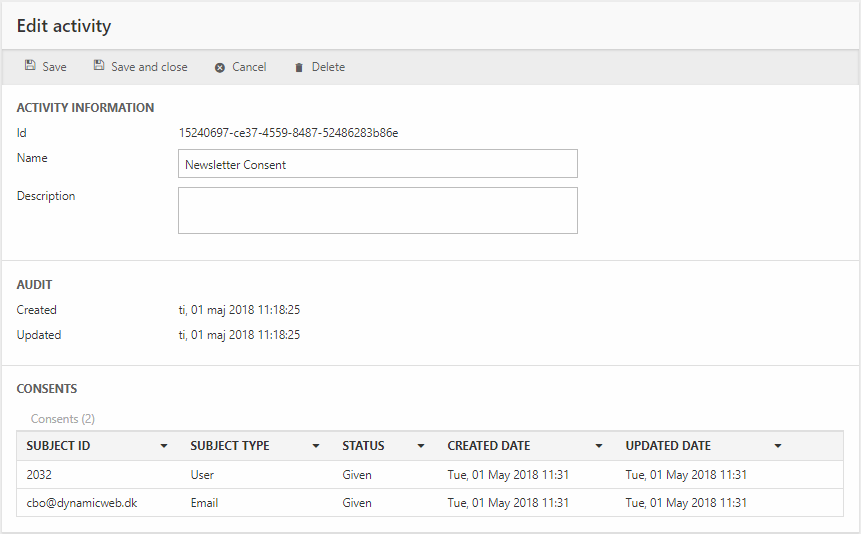This screenshot has height=534, width=861.
Task: Expand the Subject Type column dropdown arrow
Action: click(x=316, y=446)
